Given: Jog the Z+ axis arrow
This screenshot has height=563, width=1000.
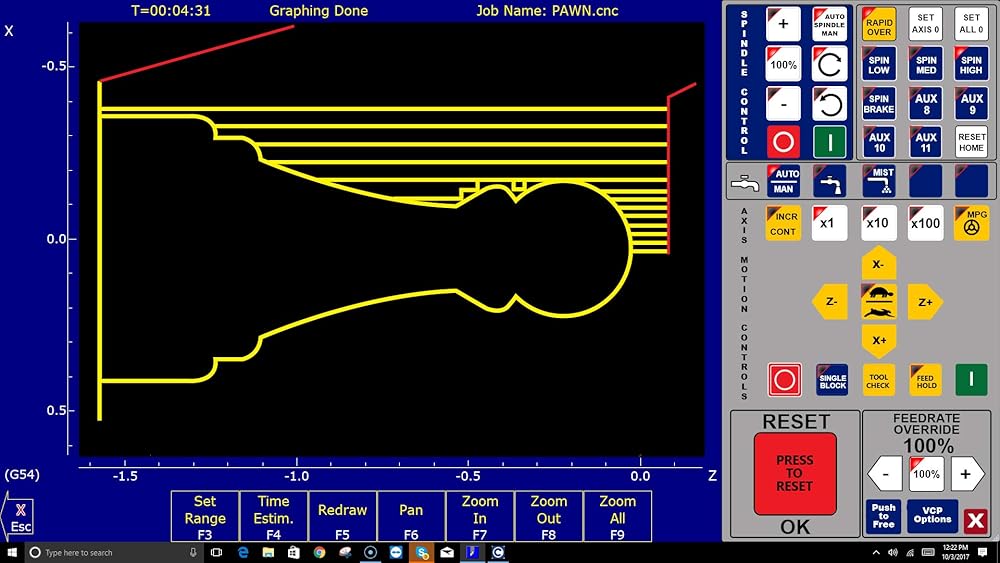Looking at the screenshot, I should click(925, 302).
